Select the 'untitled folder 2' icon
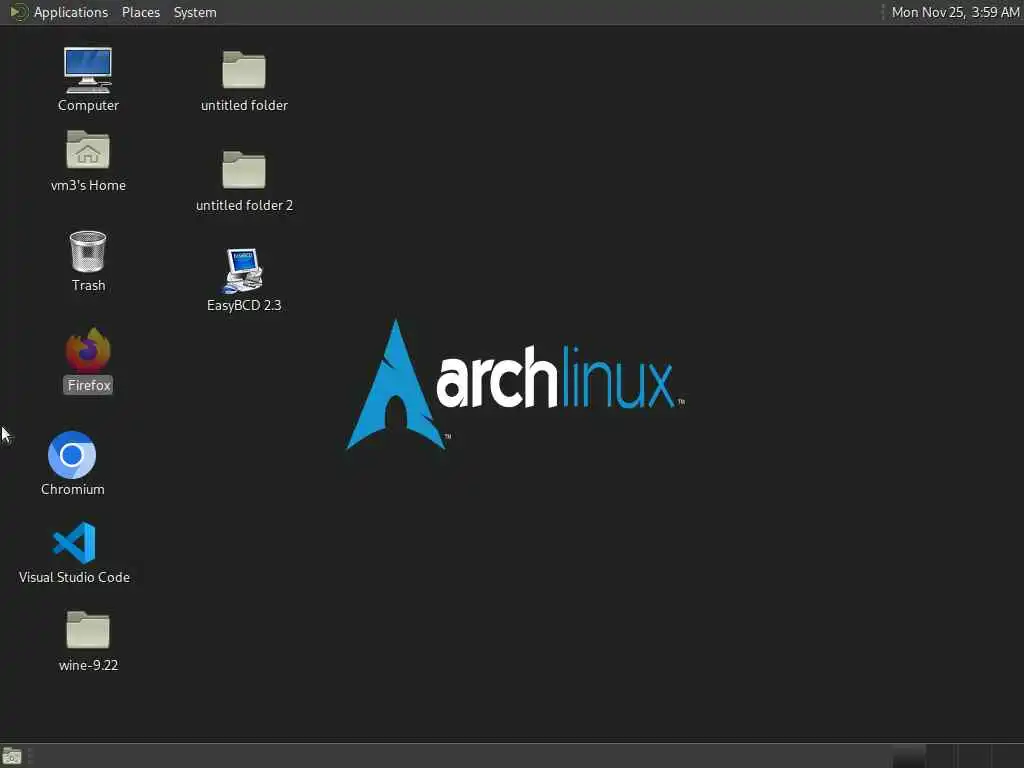Screen dimensions: 1024x768 pos(244,181)
